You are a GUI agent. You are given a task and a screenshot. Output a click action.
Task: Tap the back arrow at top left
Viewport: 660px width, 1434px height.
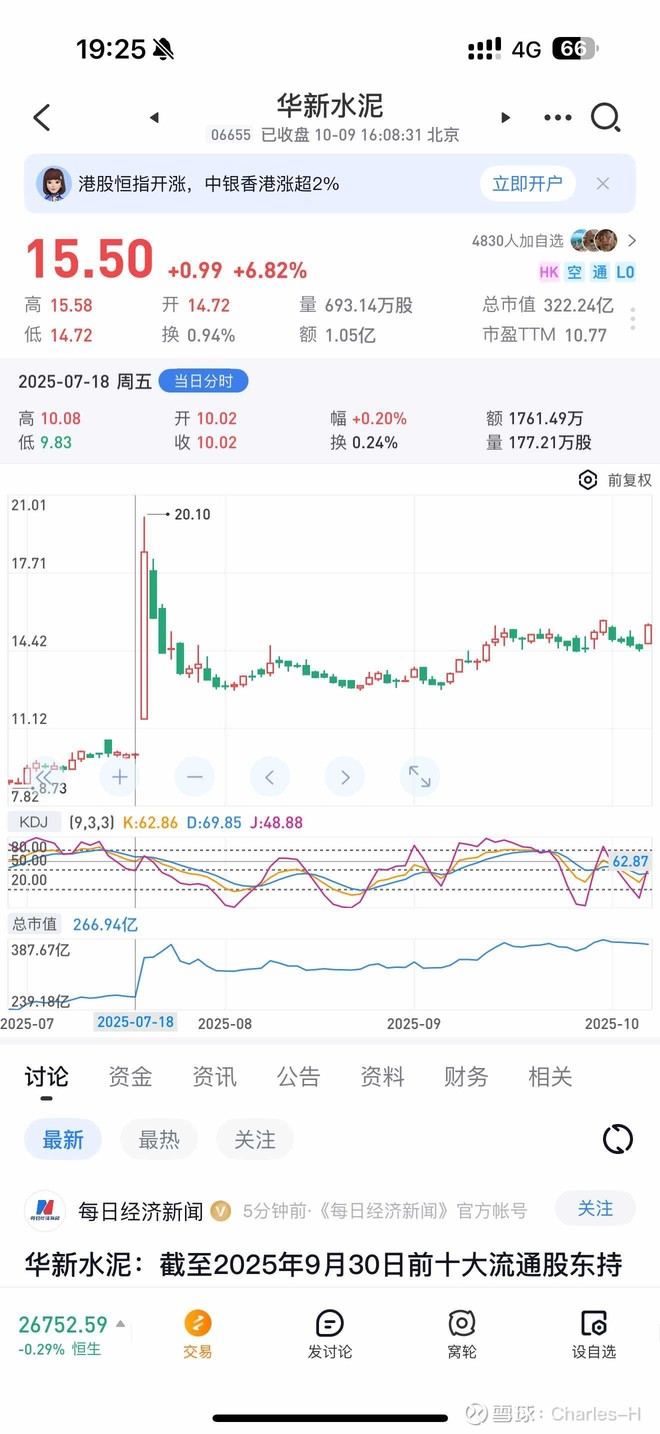click(41, 118)
